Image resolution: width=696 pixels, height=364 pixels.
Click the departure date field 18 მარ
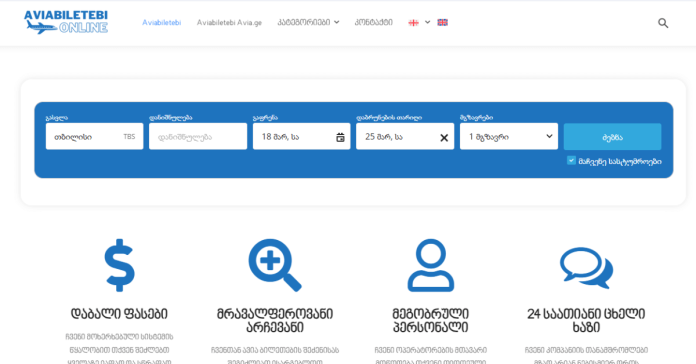click(301, 136)
